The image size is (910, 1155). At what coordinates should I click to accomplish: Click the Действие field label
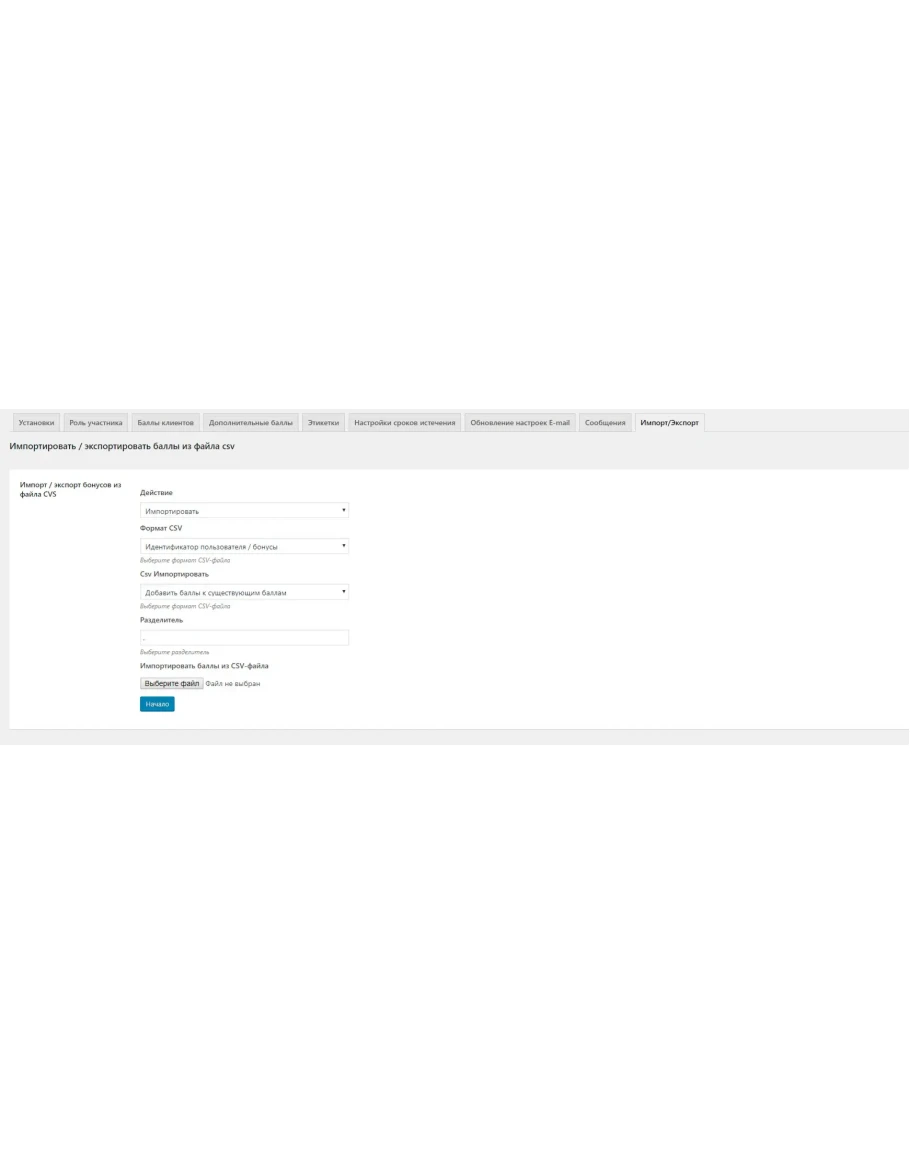[156, 492]
